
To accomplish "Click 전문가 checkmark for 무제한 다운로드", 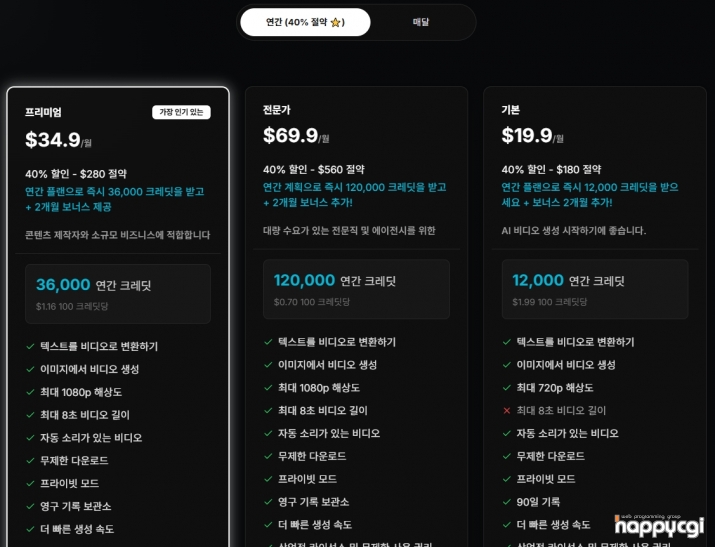I will tap(268, 456).
